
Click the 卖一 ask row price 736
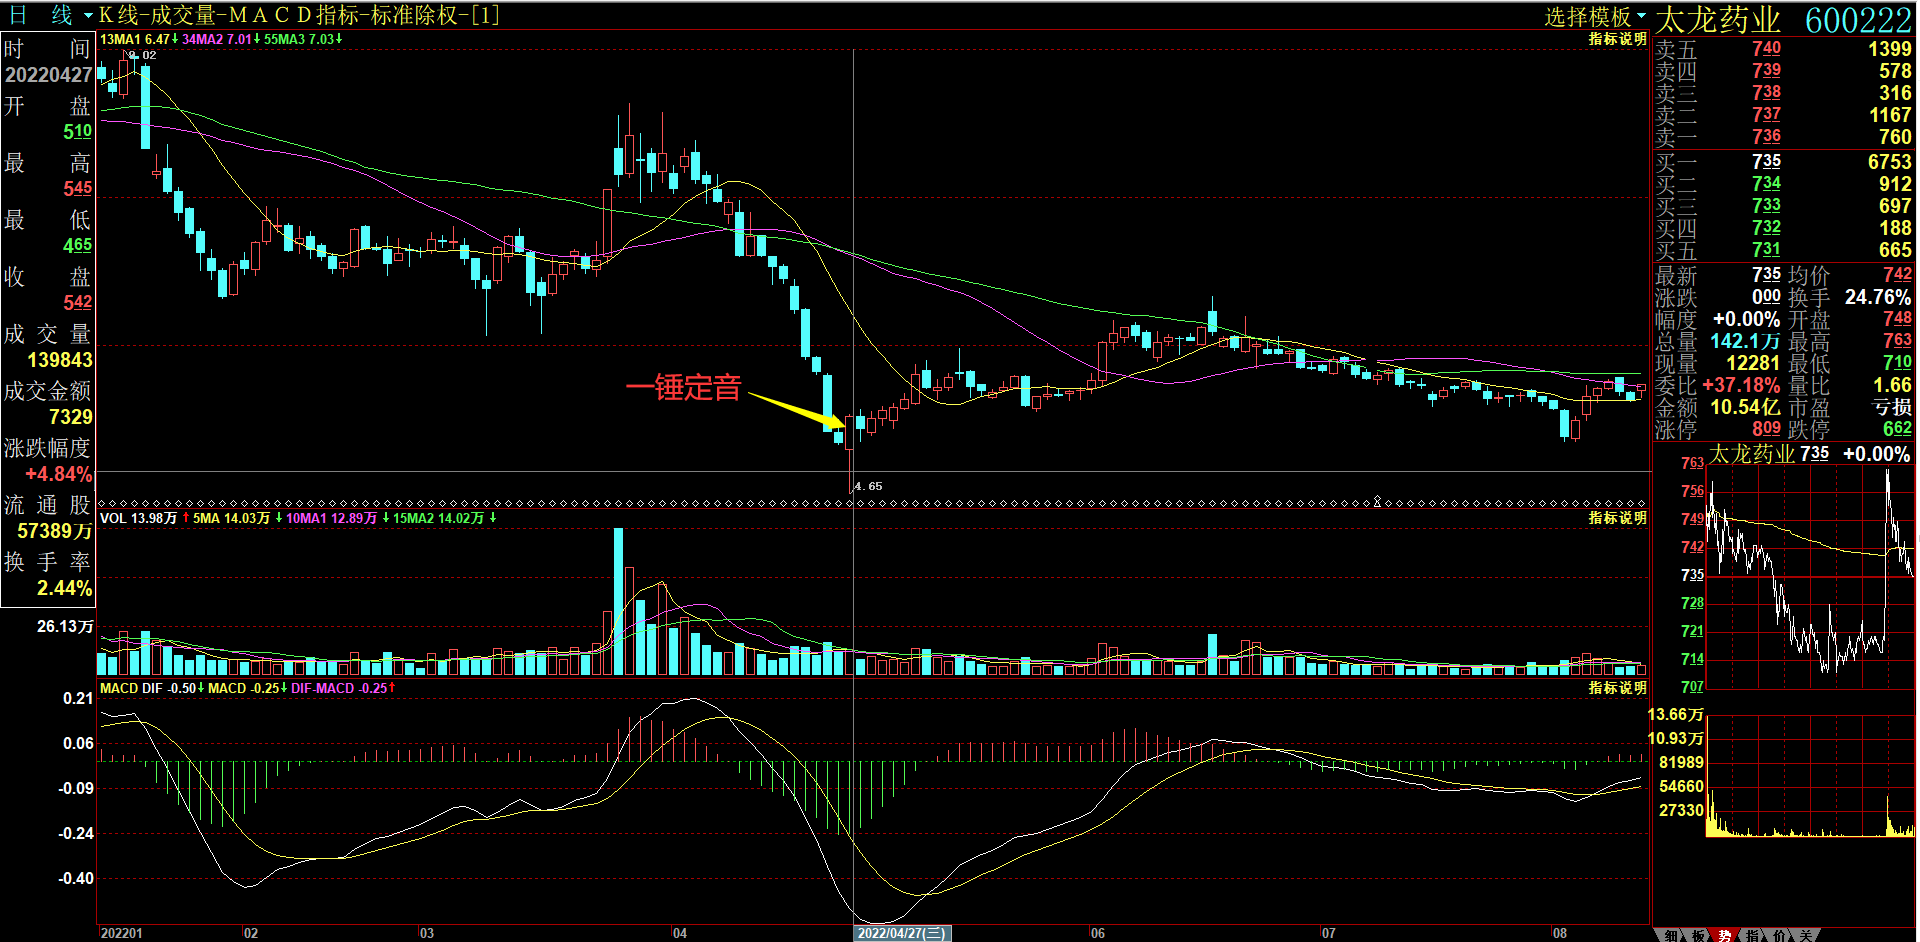click(1766, 136)
